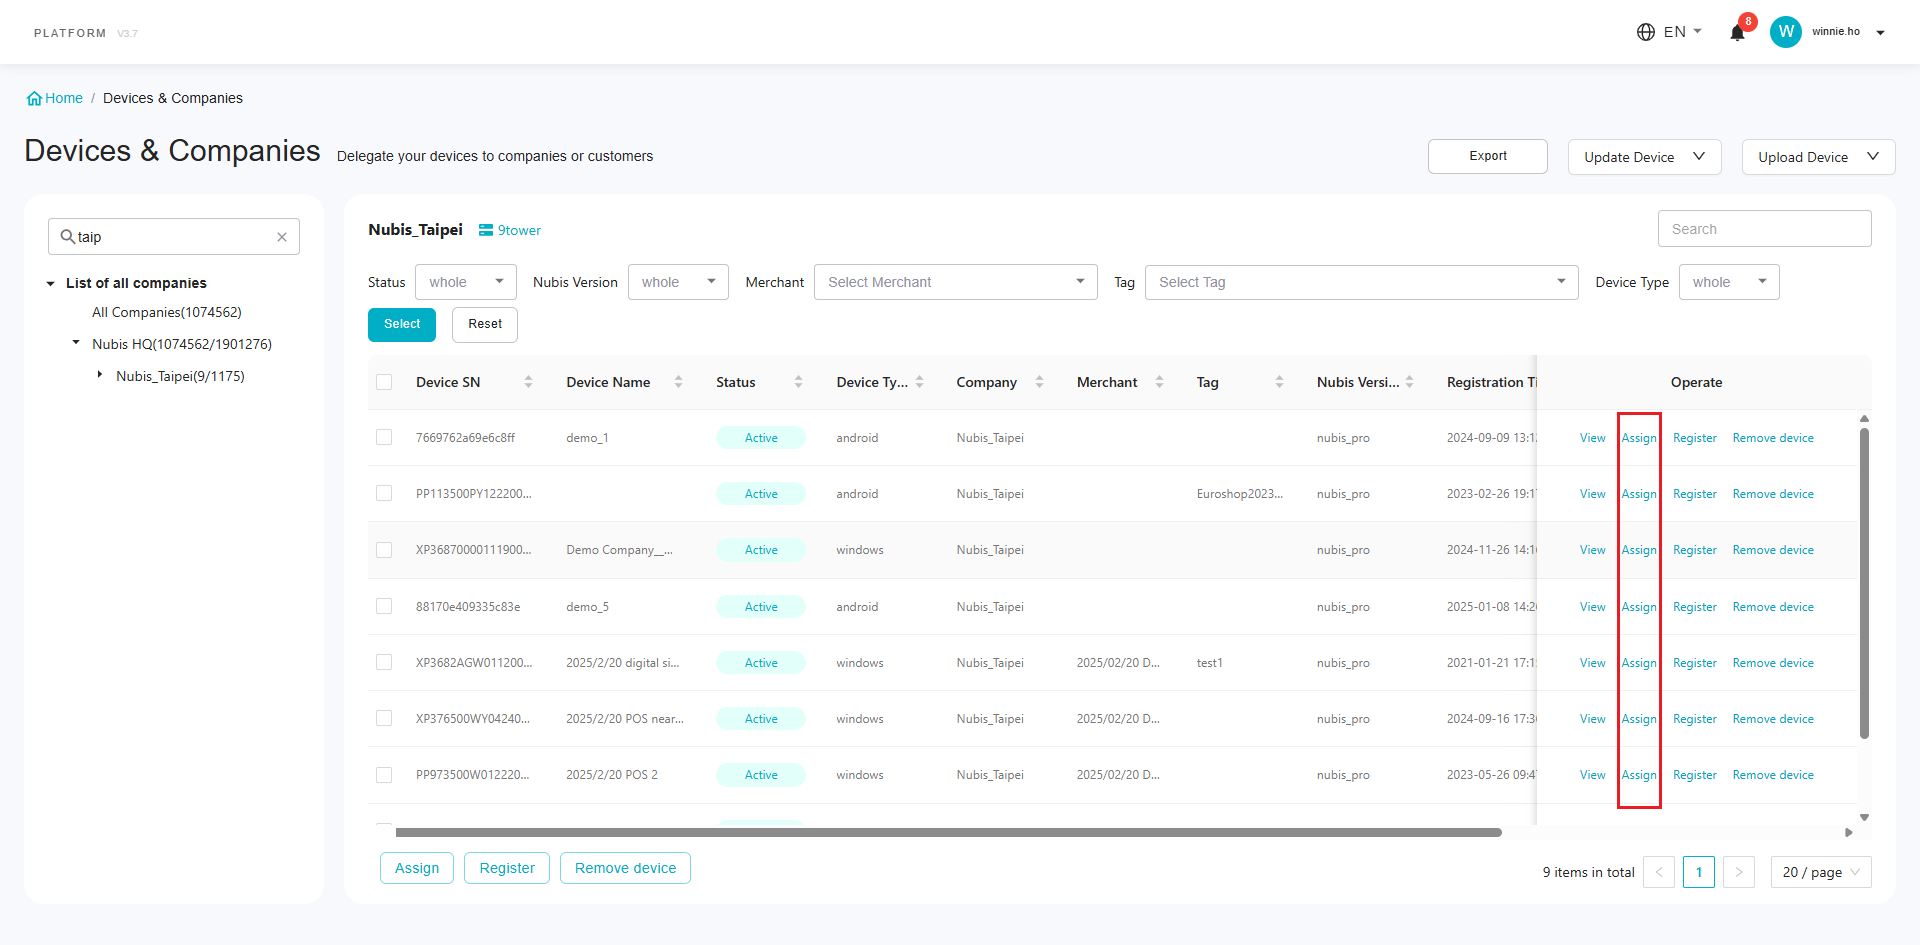Clear the company search field with X

(x=282, y=237)
